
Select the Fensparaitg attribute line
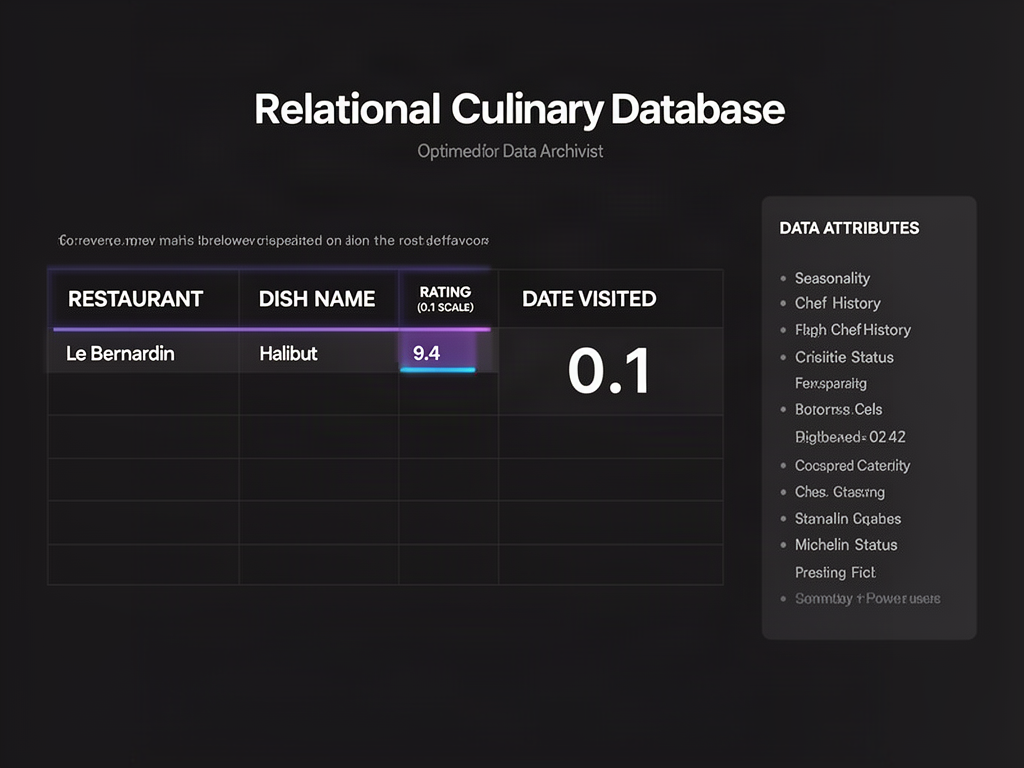click(x=831, y=383)
